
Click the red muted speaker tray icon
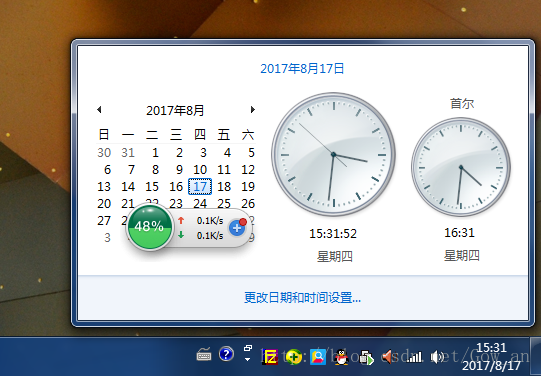387,357
